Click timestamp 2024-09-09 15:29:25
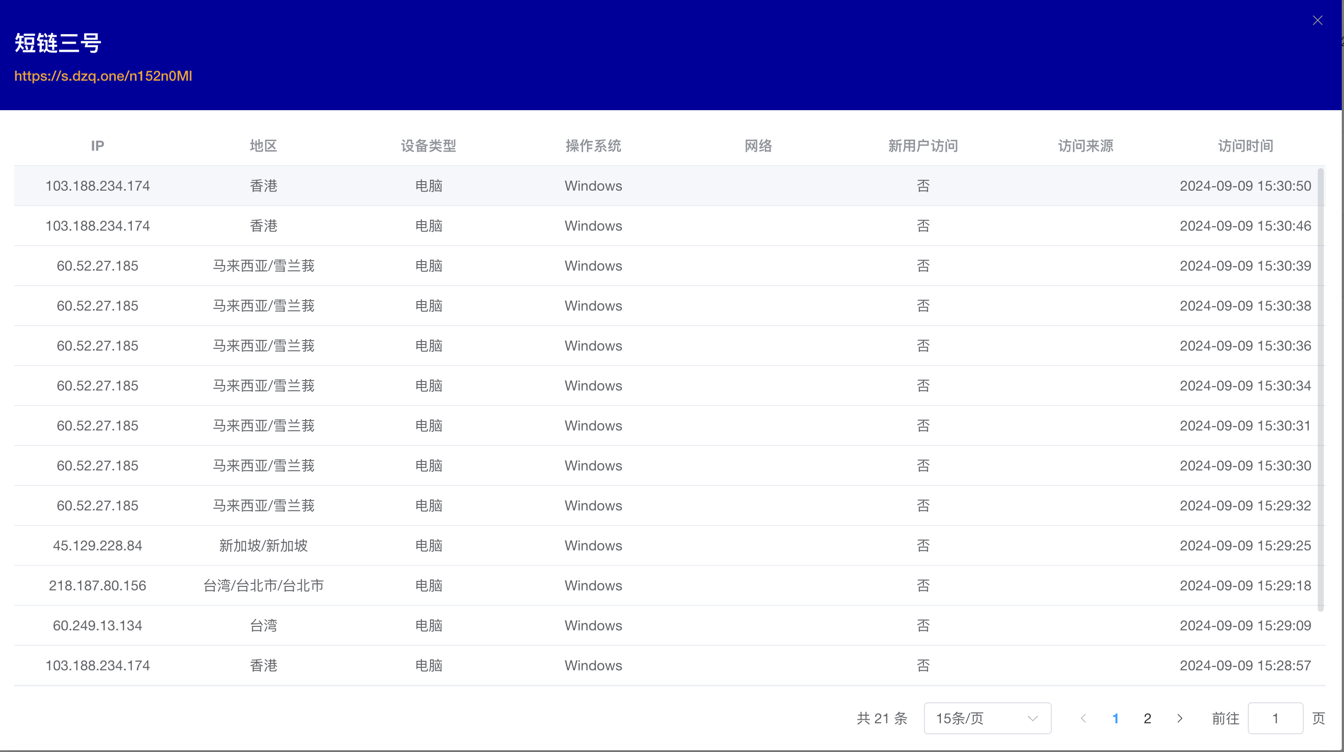Image resolution: width=1344 pixels, height=752 pixels. pyautogui.click(x=1245, y=546)
